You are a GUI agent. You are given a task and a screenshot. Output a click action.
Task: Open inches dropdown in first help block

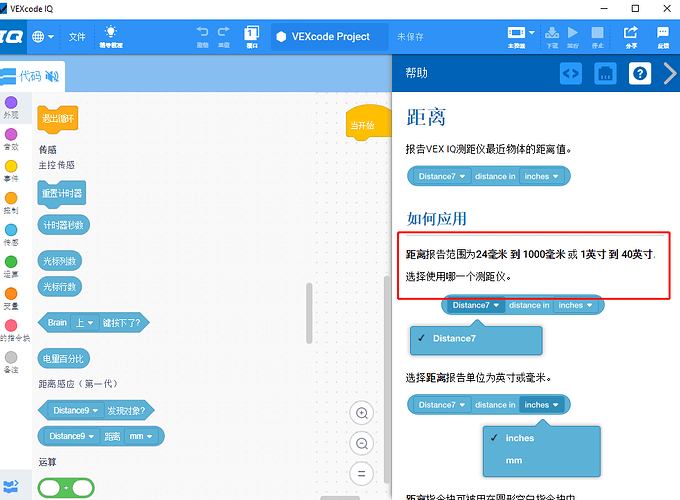541,176
